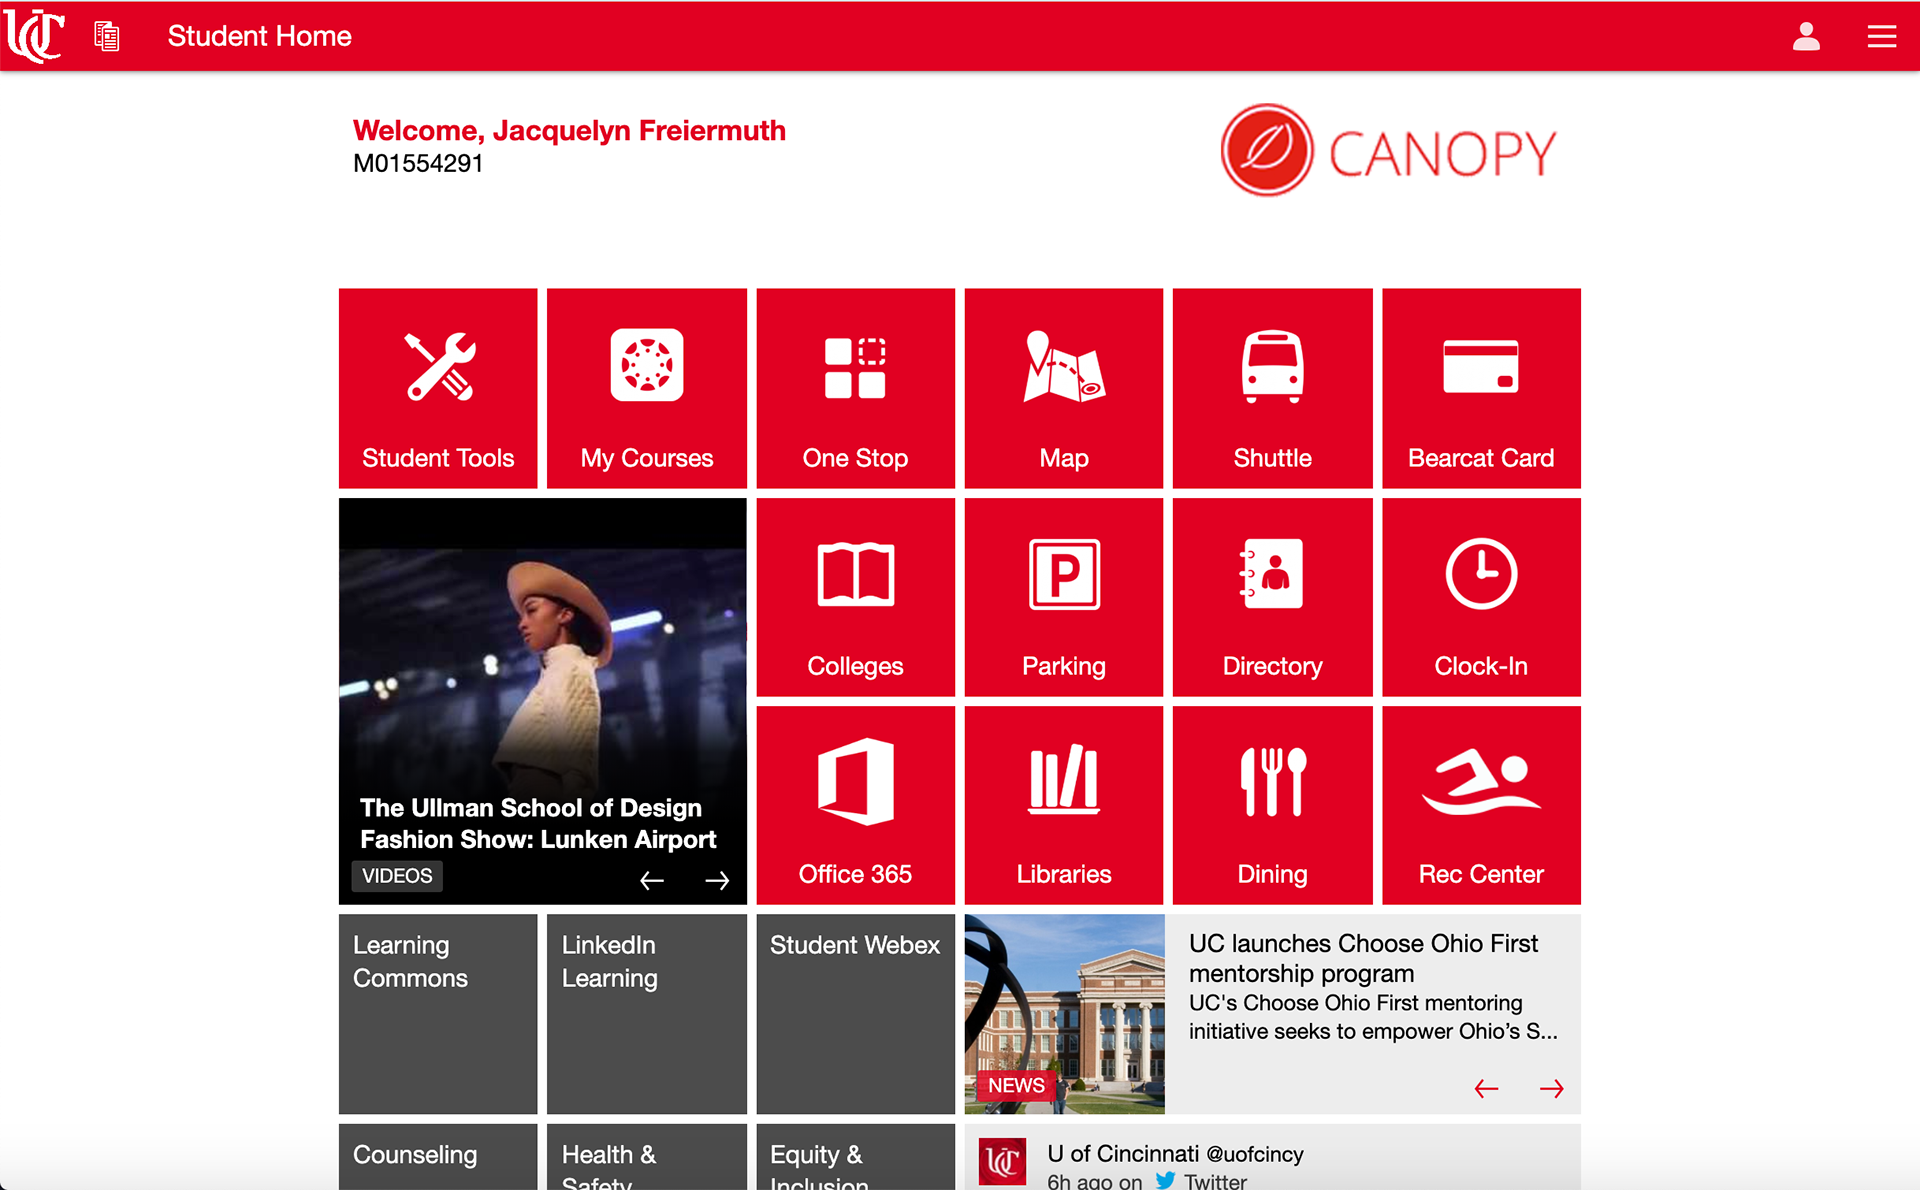Open the Student Webex tile
Screen dimensions: 1920x1190
pos(856,1014)
